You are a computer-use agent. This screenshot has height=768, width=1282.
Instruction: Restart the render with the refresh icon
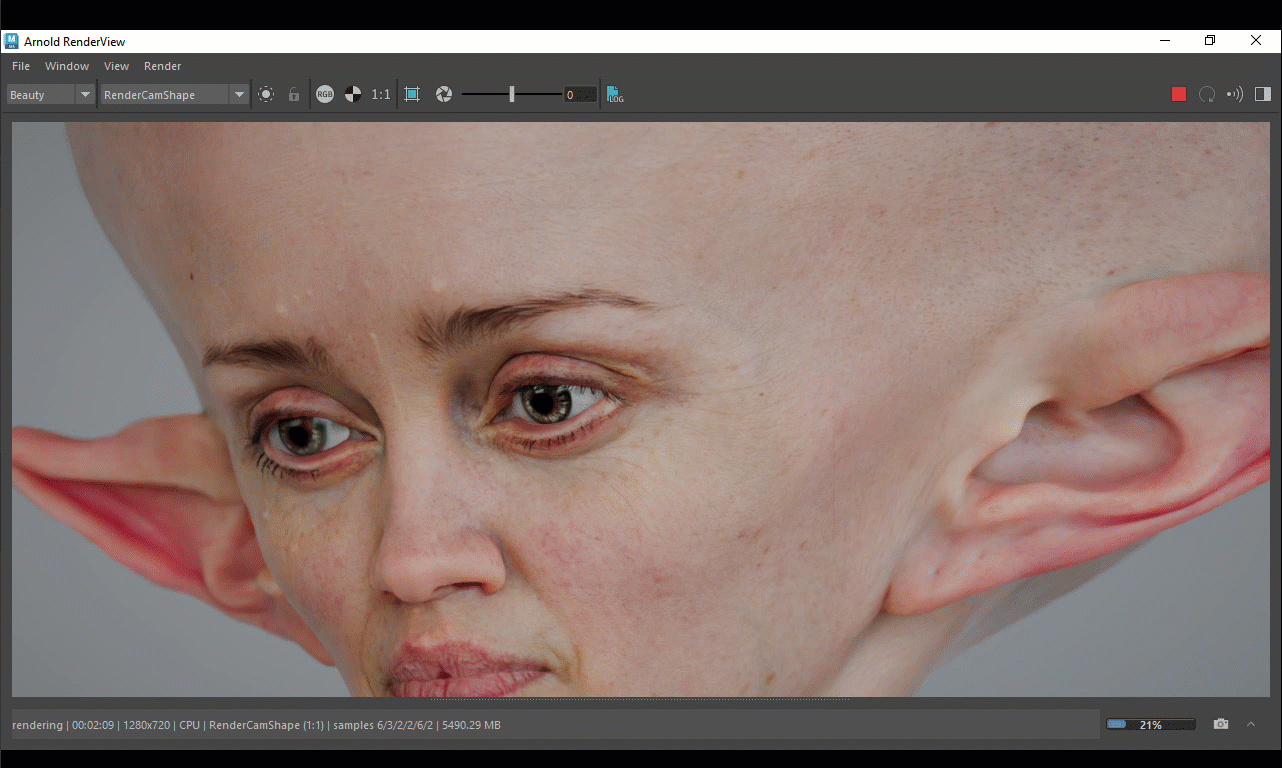click(1207, 94)
